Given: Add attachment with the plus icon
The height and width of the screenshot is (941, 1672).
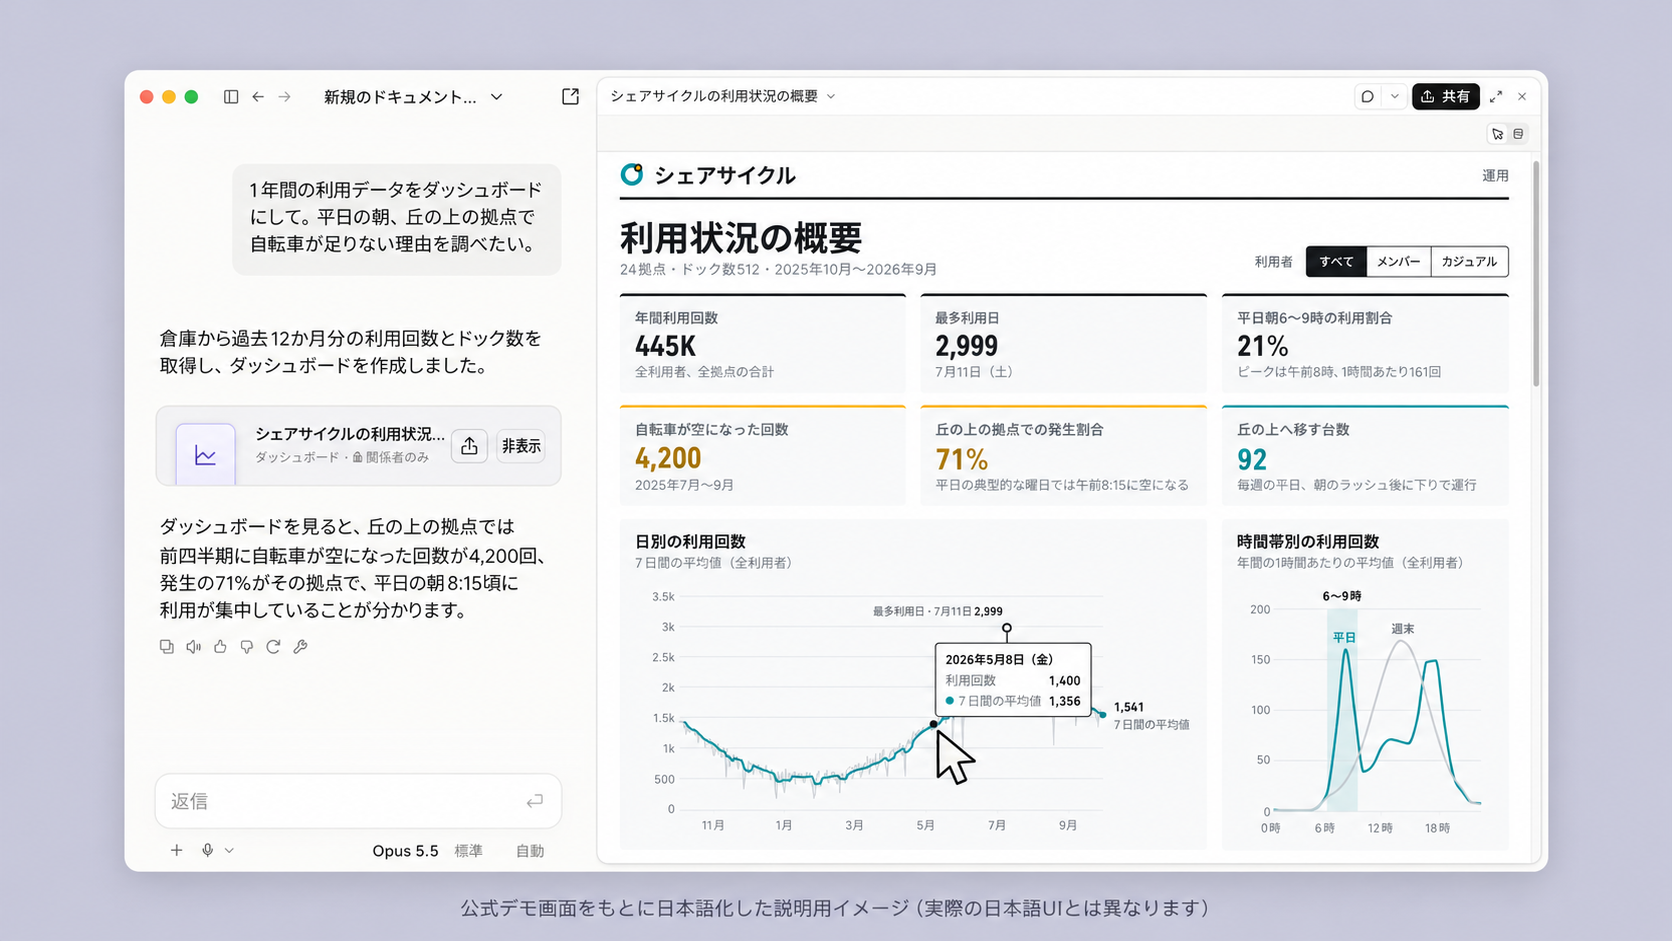Looking at the screenshot, I should [176, 850].
